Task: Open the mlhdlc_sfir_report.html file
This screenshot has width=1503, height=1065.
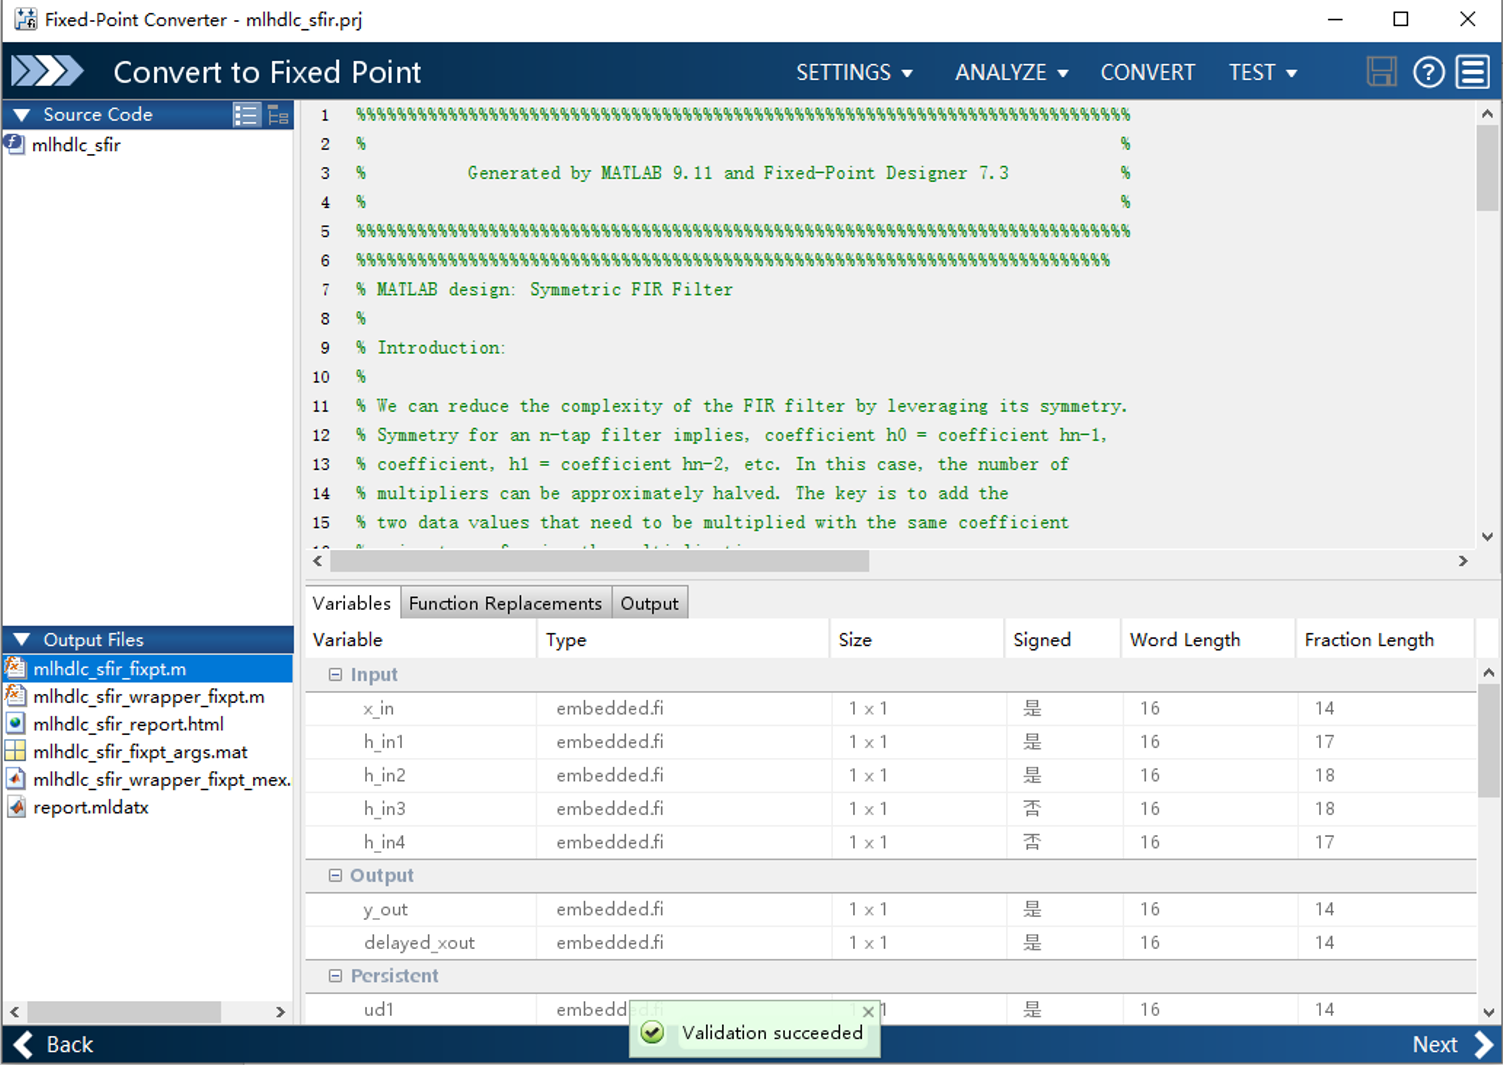Action: [x=128, y=724]
